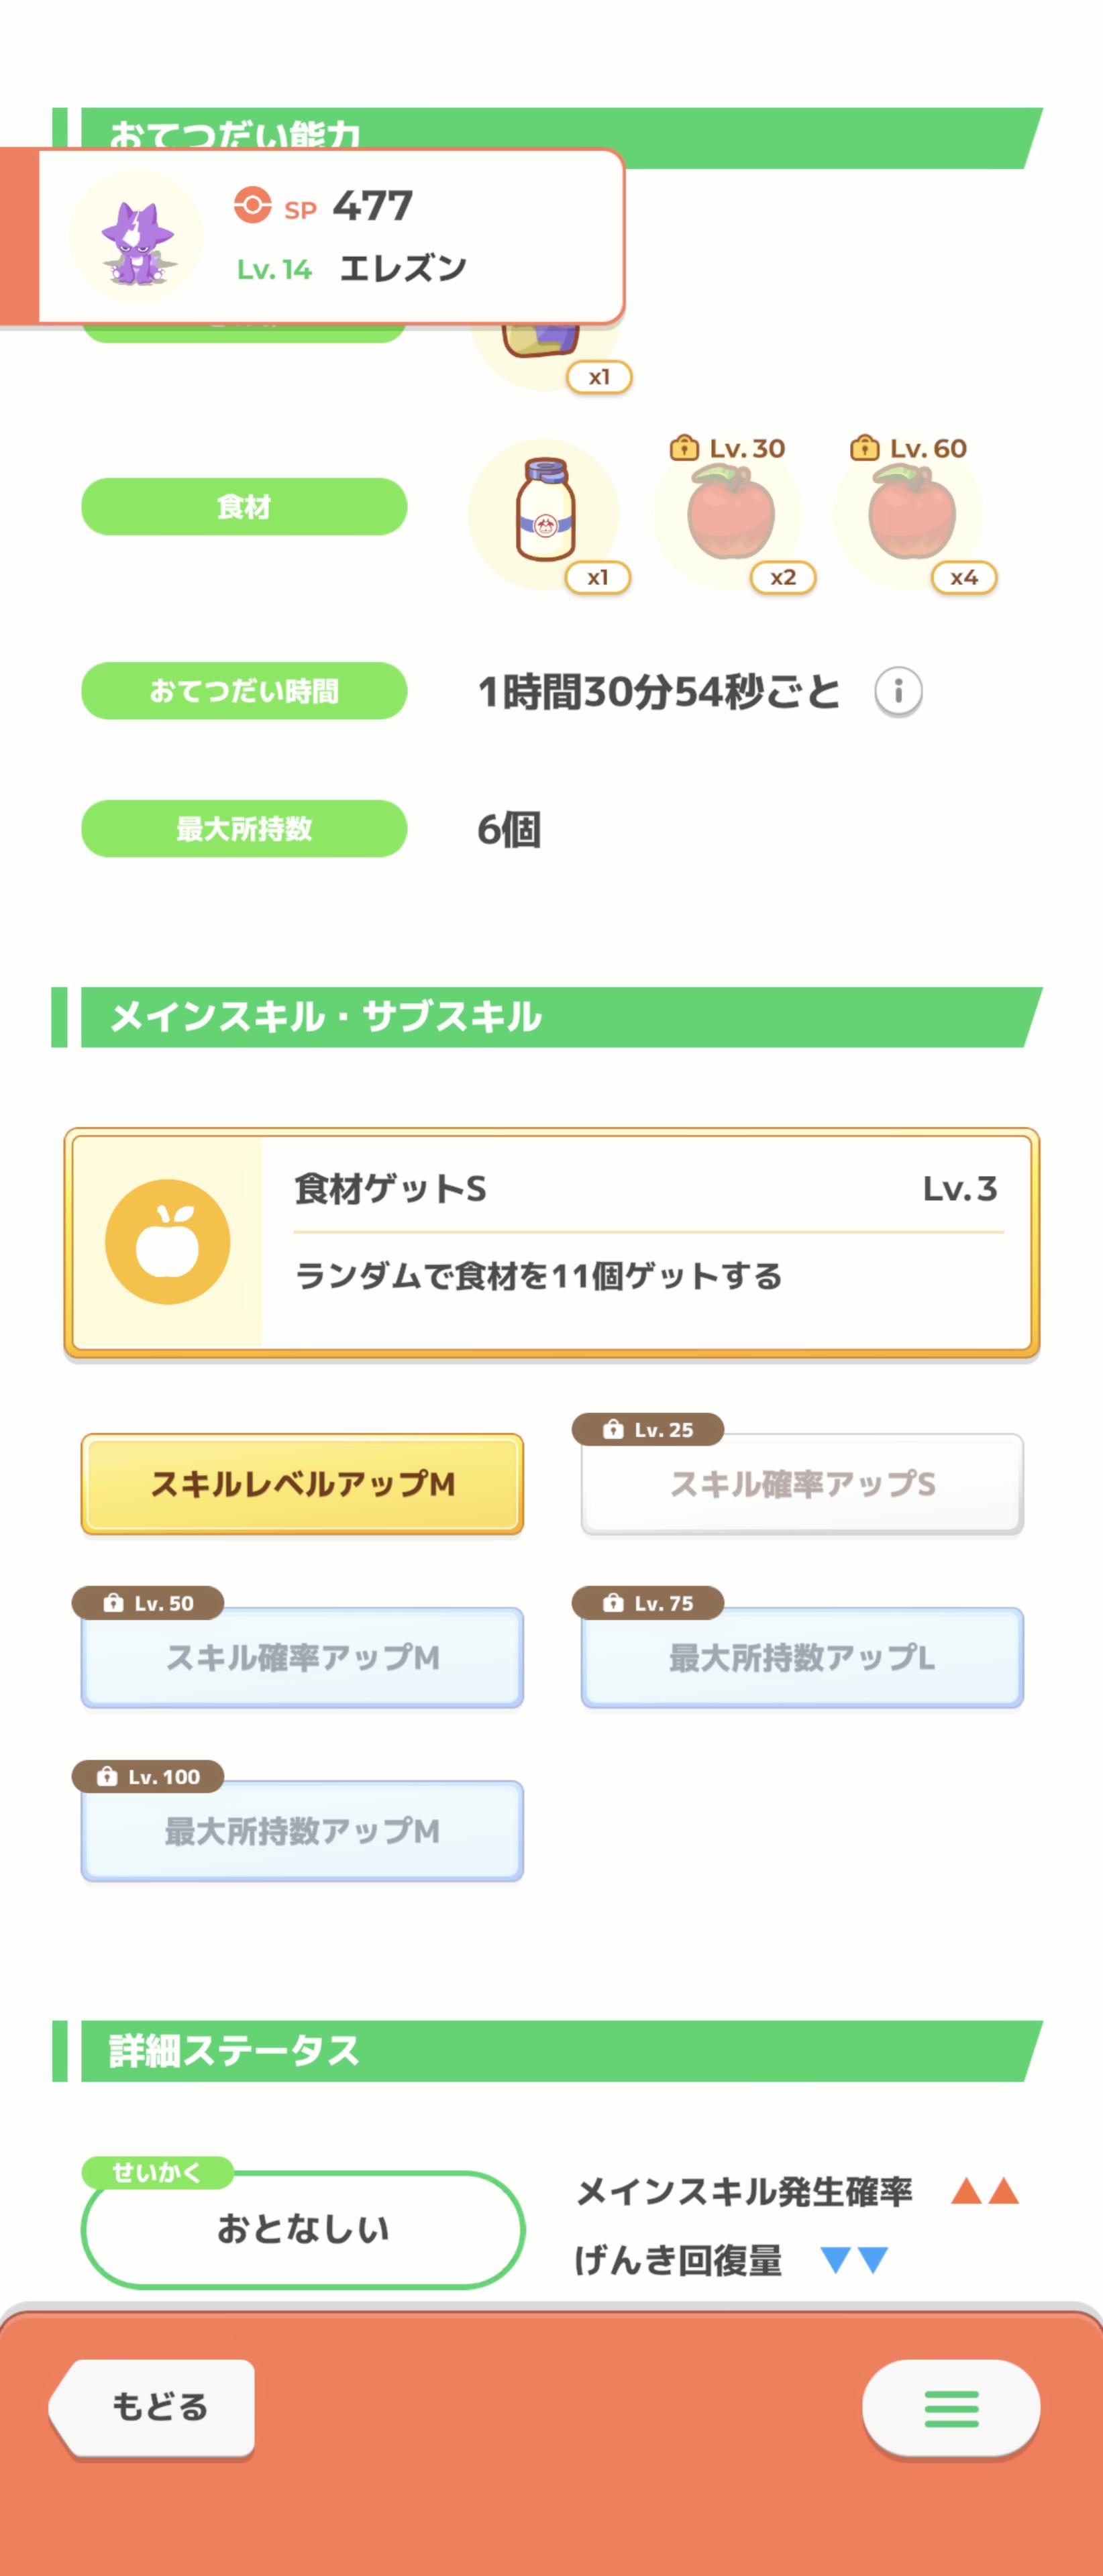Tap the 食材 ingredient label
This screenshot has width=1103, height=2576.
(x=244, y=507)
